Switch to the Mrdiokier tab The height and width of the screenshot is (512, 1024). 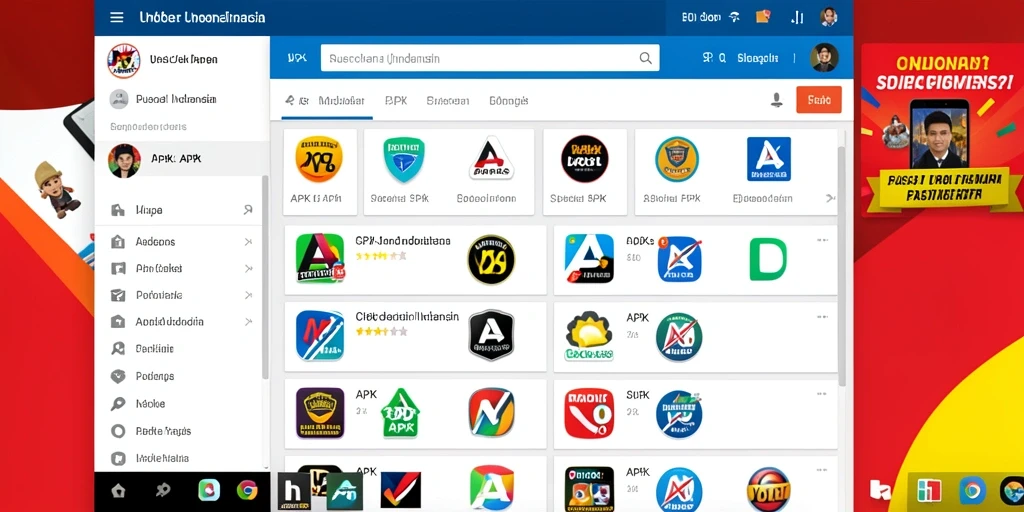pos(341,101)
